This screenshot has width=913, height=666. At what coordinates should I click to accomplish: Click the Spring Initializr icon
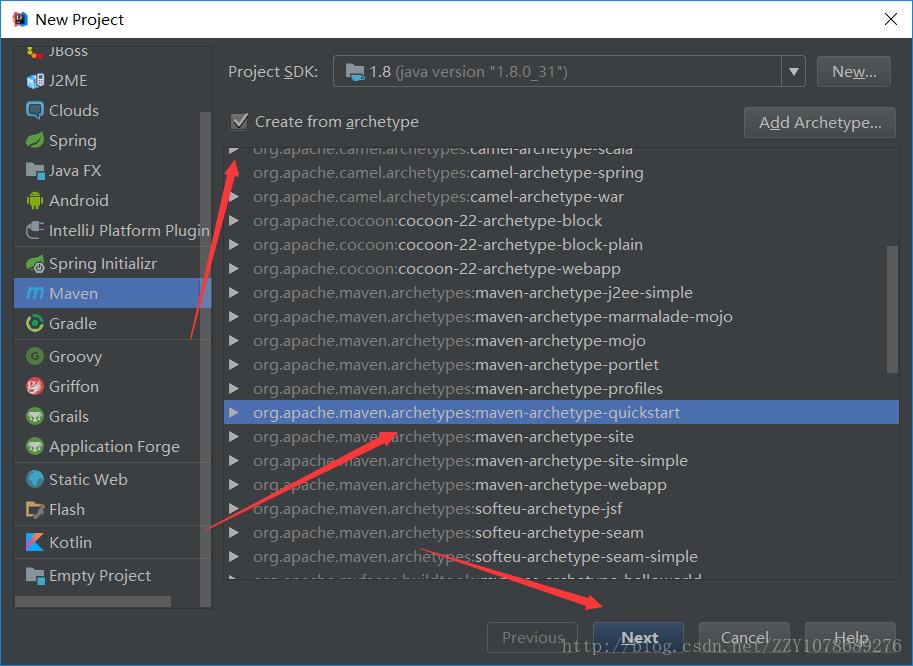pyautogui.click(x=35, y=264)
